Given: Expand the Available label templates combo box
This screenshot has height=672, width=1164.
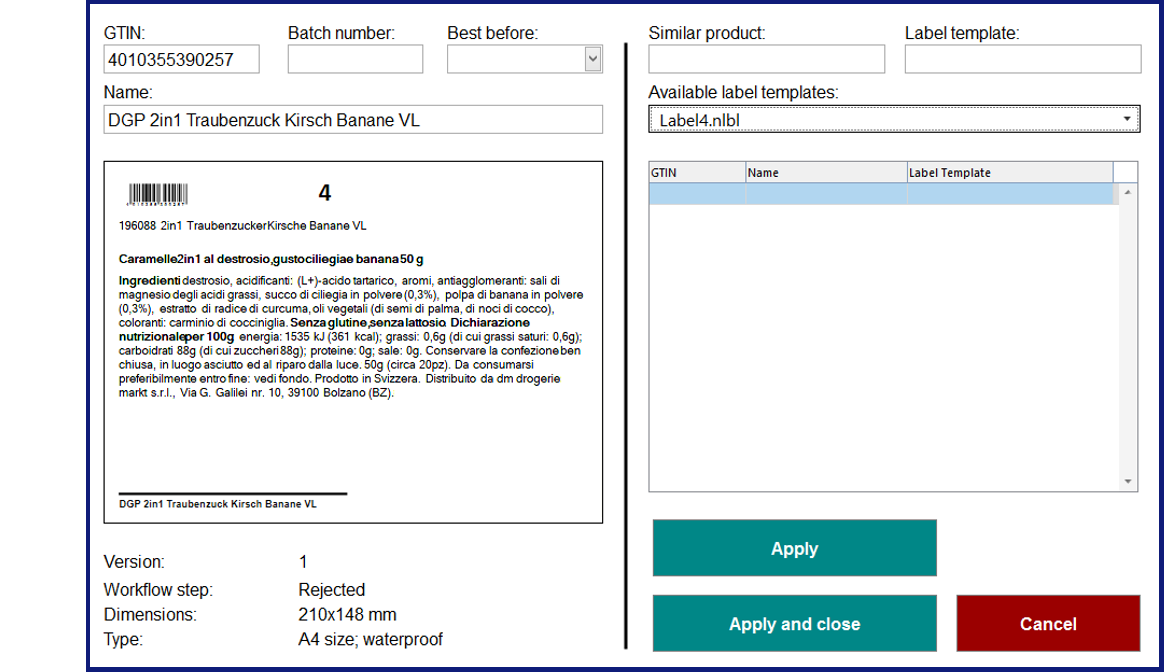Looking at the screenshot, I should [1128, 120].
